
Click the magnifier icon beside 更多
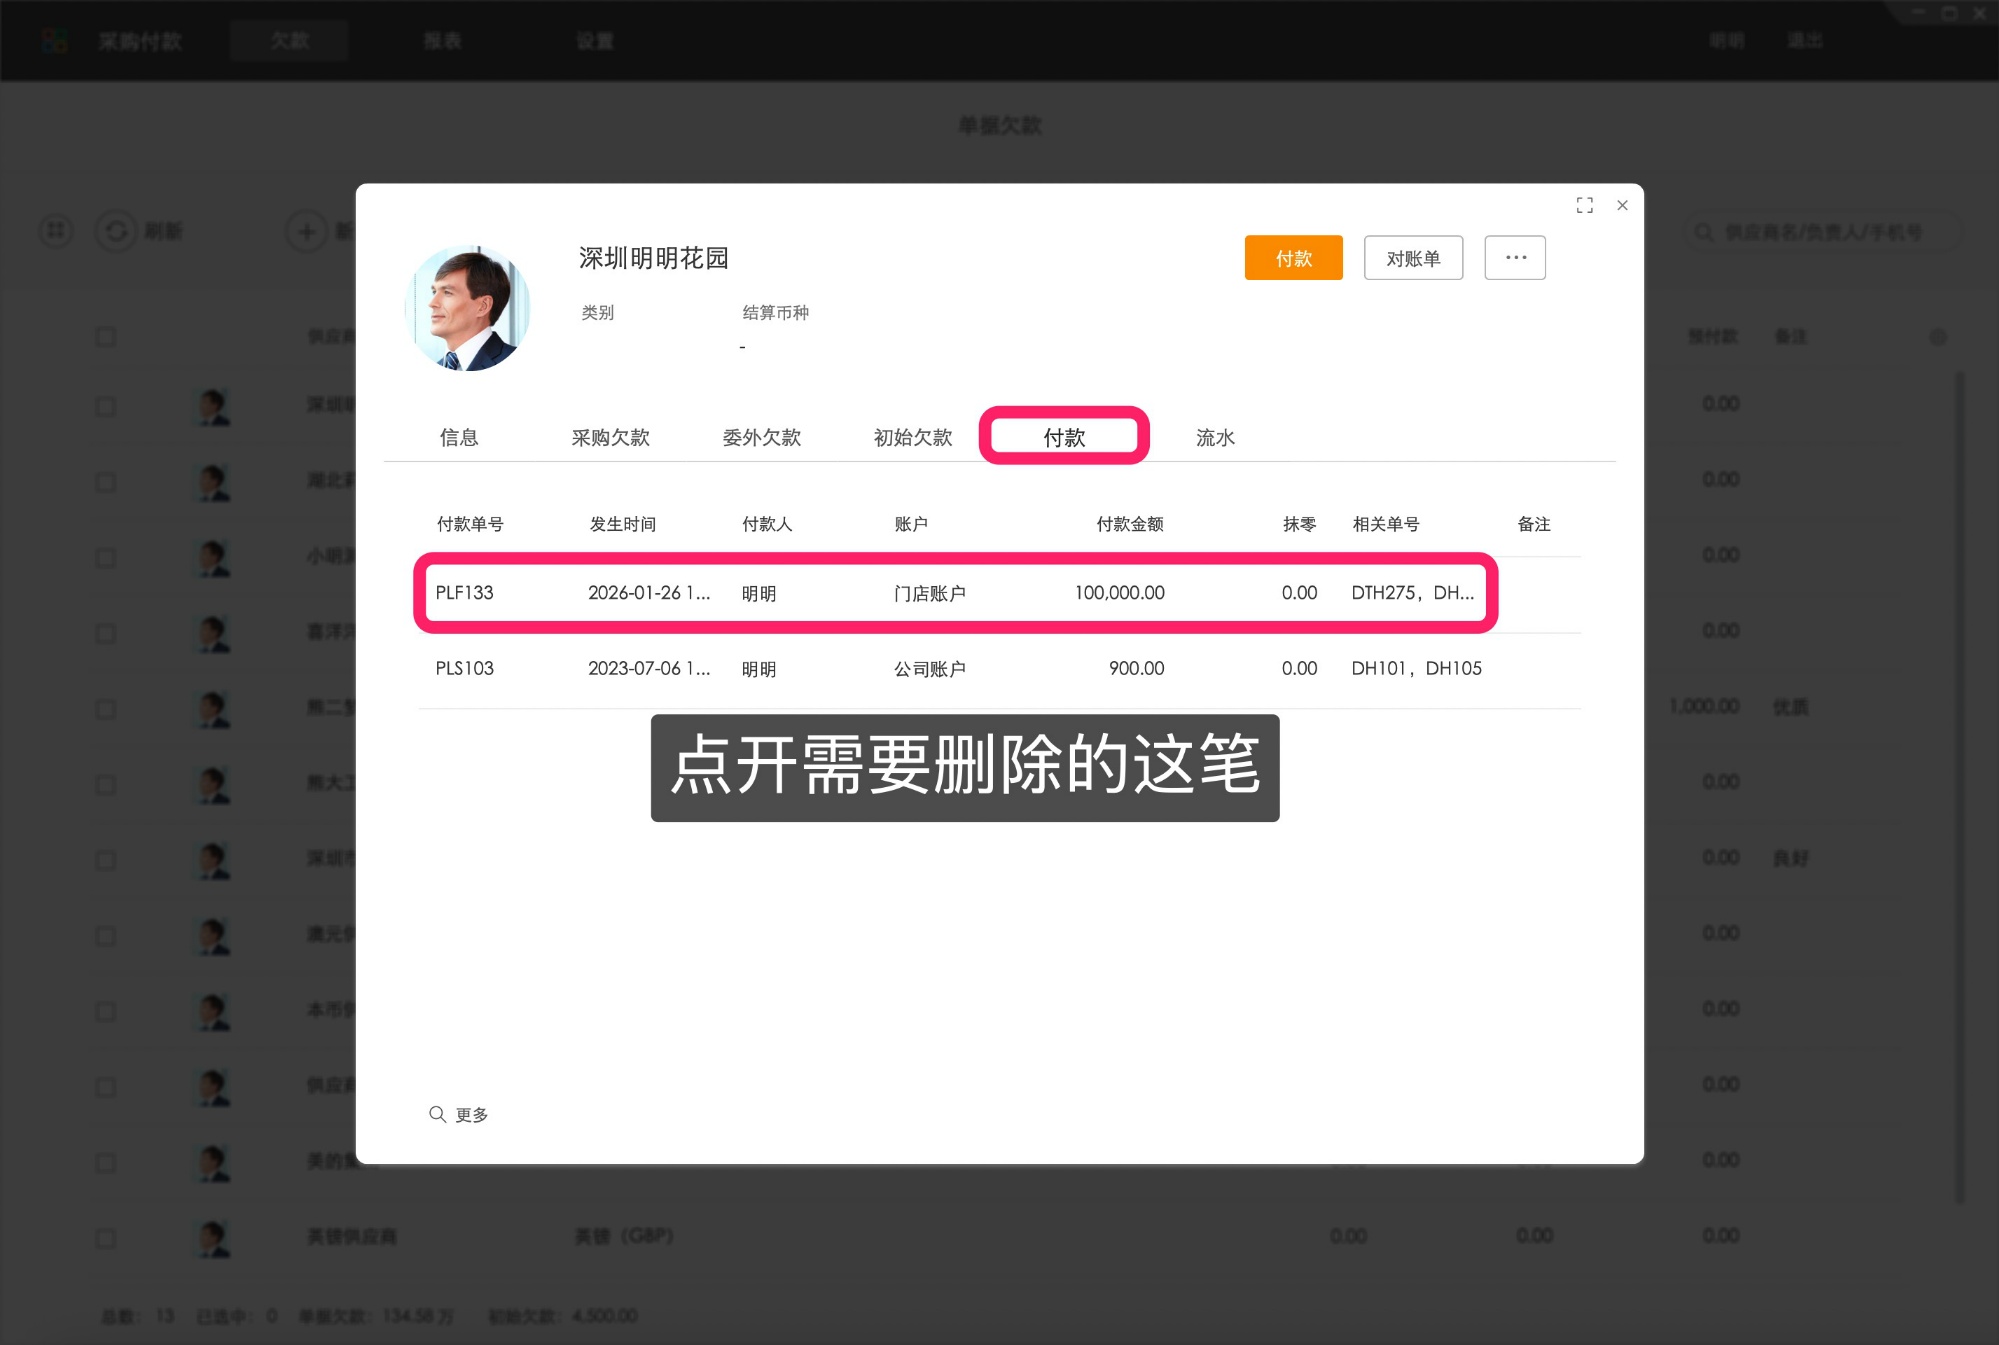[437, 1114]
